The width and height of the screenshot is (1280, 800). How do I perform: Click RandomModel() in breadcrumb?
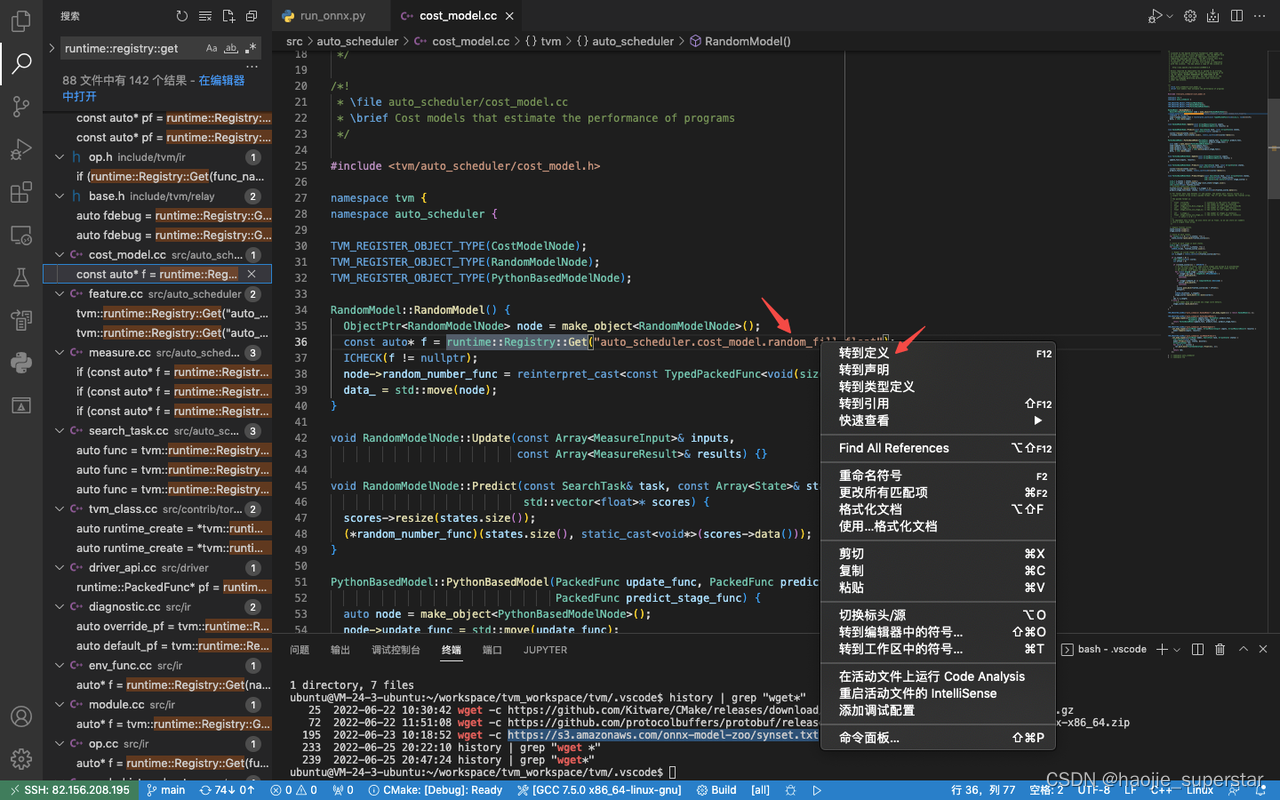741,41
